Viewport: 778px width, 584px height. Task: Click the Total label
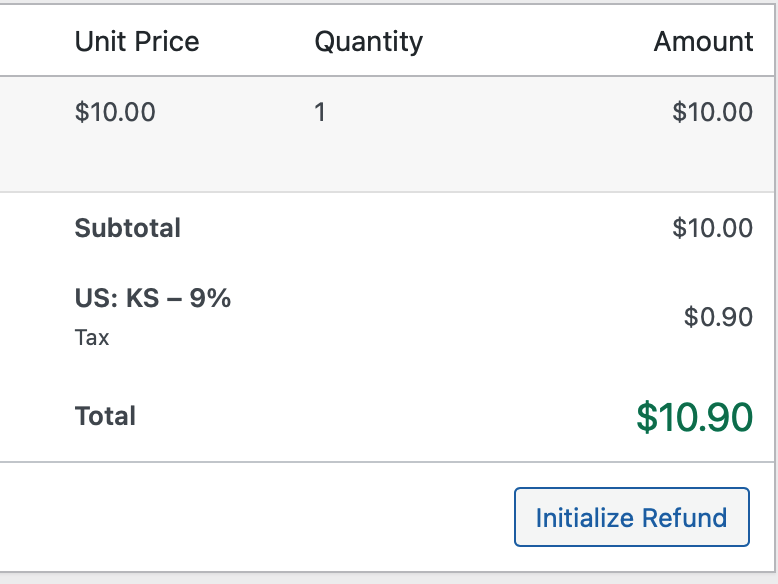coord(105,416)
